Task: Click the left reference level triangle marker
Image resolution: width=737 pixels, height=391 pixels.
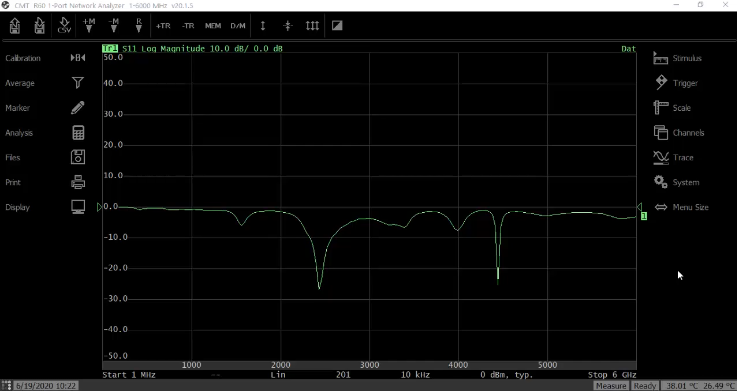Action: coord(99,207)
